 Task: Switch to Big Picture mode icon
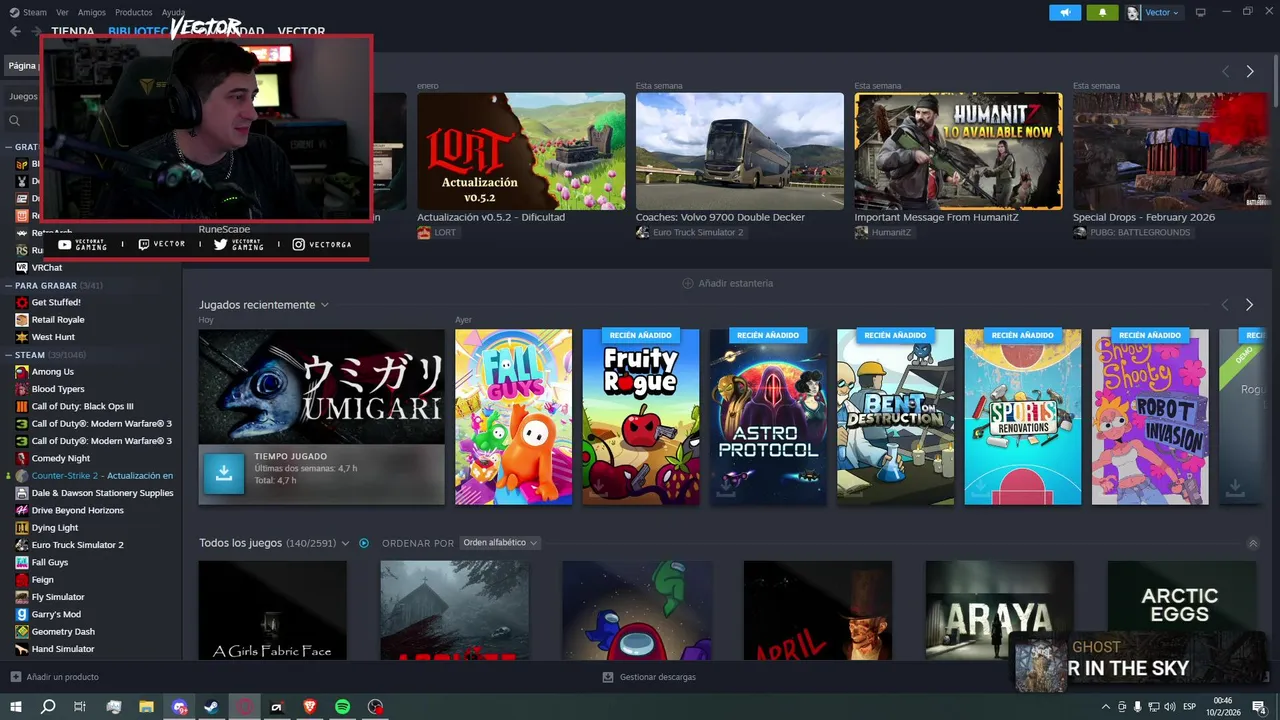(1201, 12)
